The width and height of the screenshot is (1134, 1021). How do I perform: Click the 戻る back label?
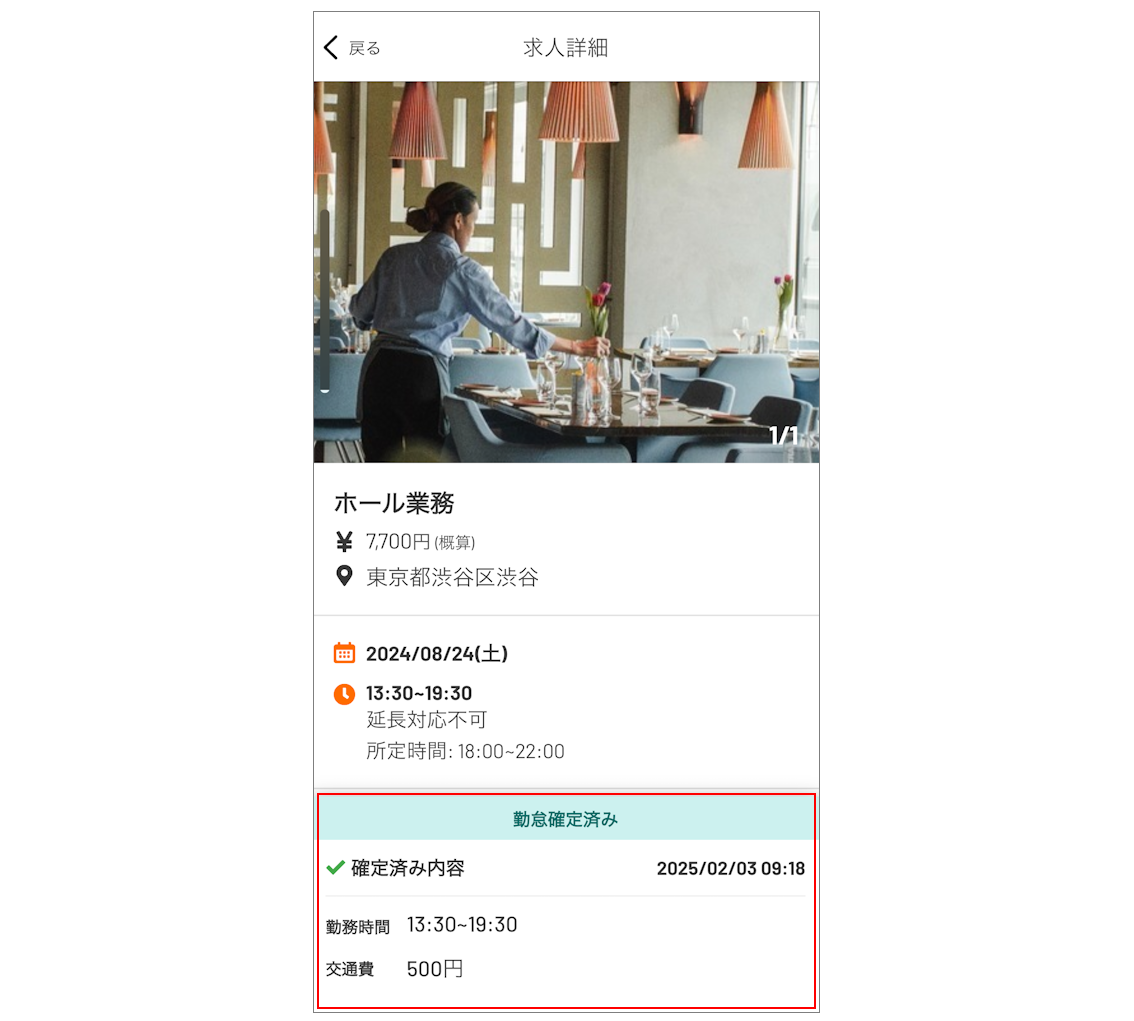pos(364,48)
